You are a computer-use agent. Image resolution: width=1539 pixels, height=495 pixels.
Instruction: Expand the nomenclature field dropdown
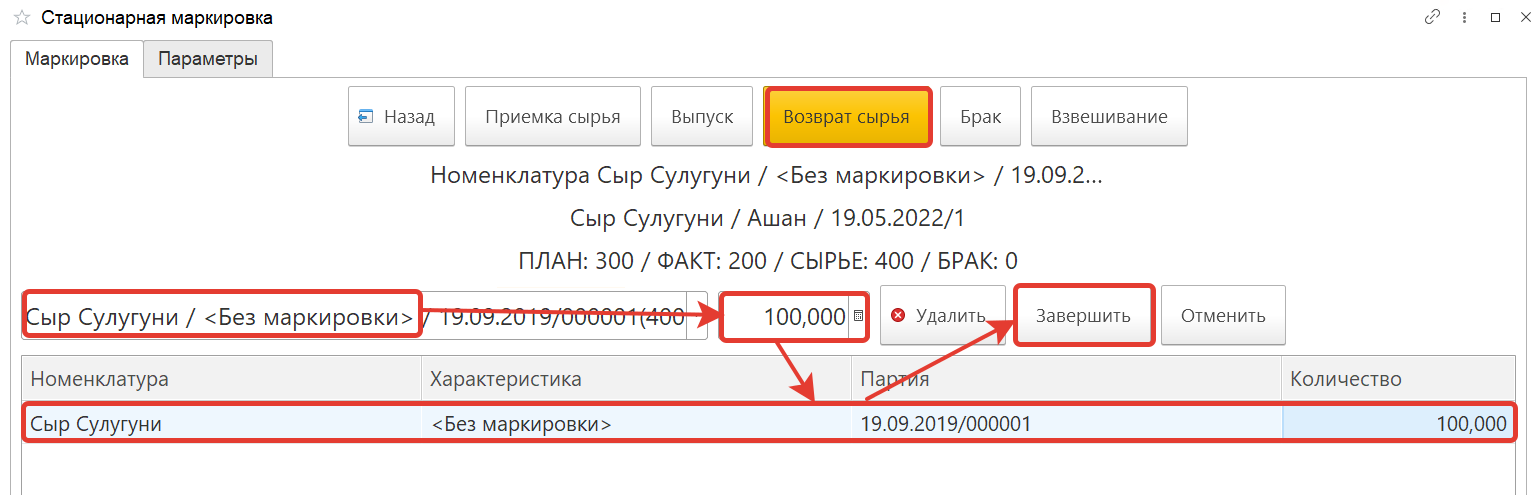(696, 317)
